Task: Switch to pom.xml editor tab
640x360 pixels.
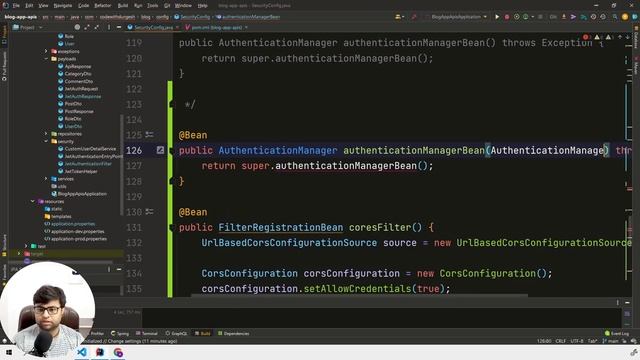Action: (216, 27)
